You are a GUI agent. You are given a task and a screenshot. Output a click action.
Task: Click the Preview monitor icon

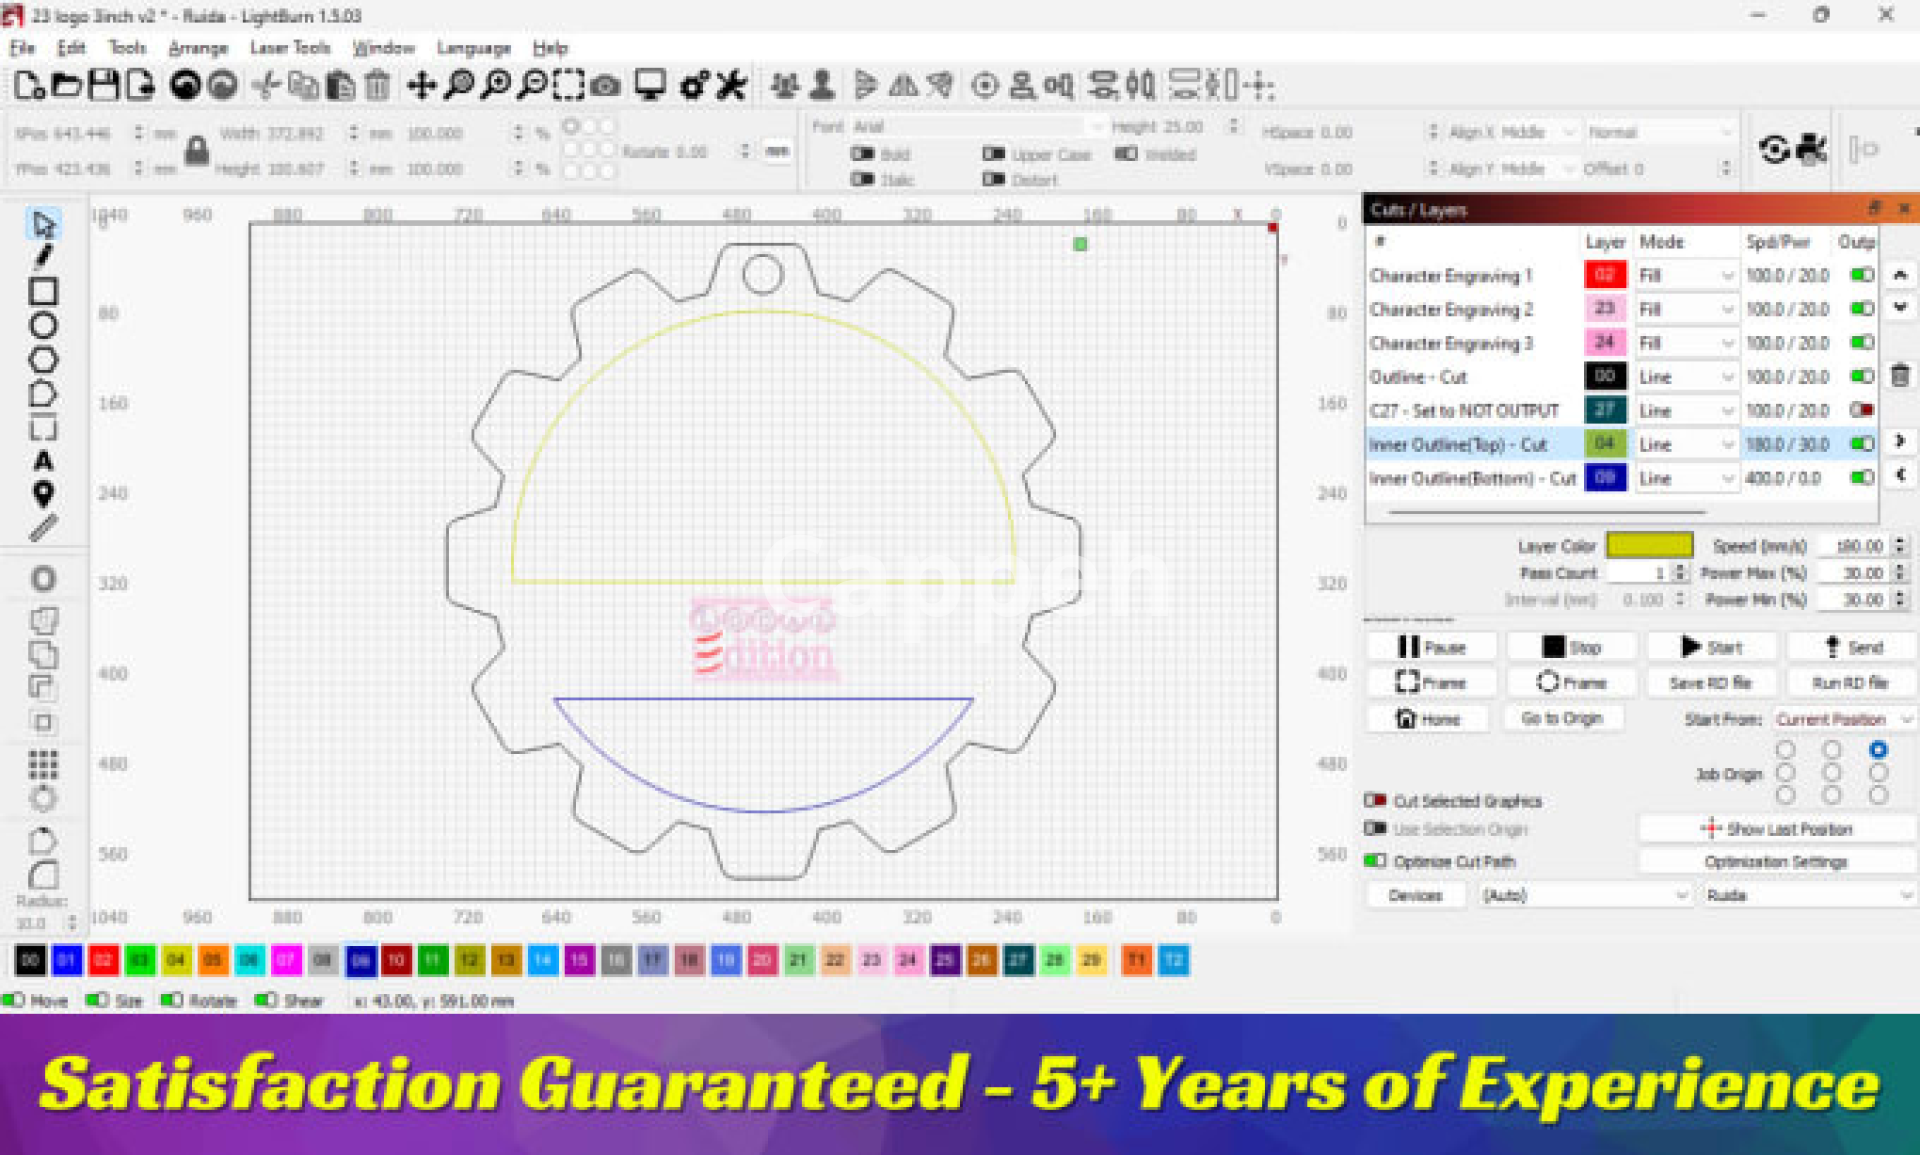(650, 86)
